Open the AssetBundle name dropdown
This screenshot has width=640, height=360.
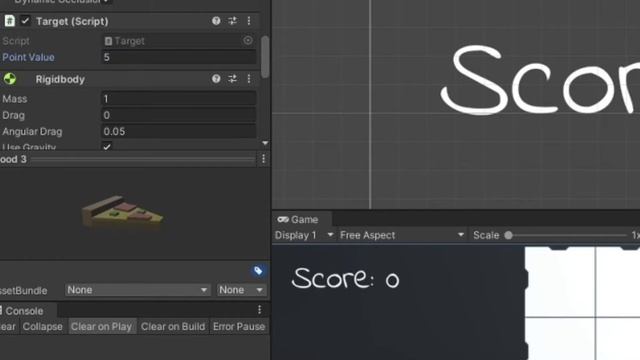click(137, 290)
